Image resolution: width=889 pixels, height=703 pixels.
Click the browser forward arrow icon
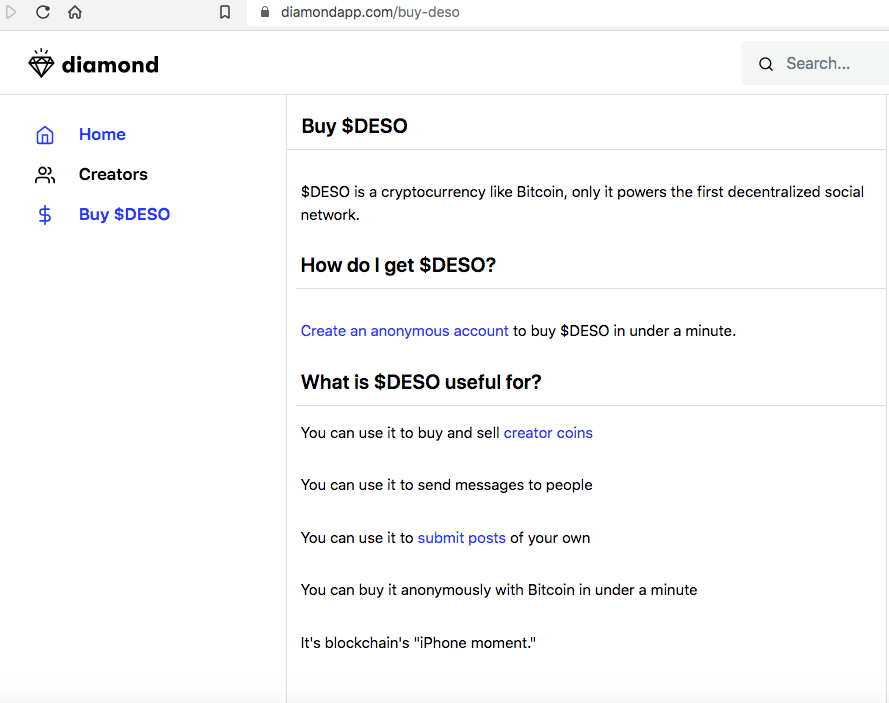click(11, 12)
